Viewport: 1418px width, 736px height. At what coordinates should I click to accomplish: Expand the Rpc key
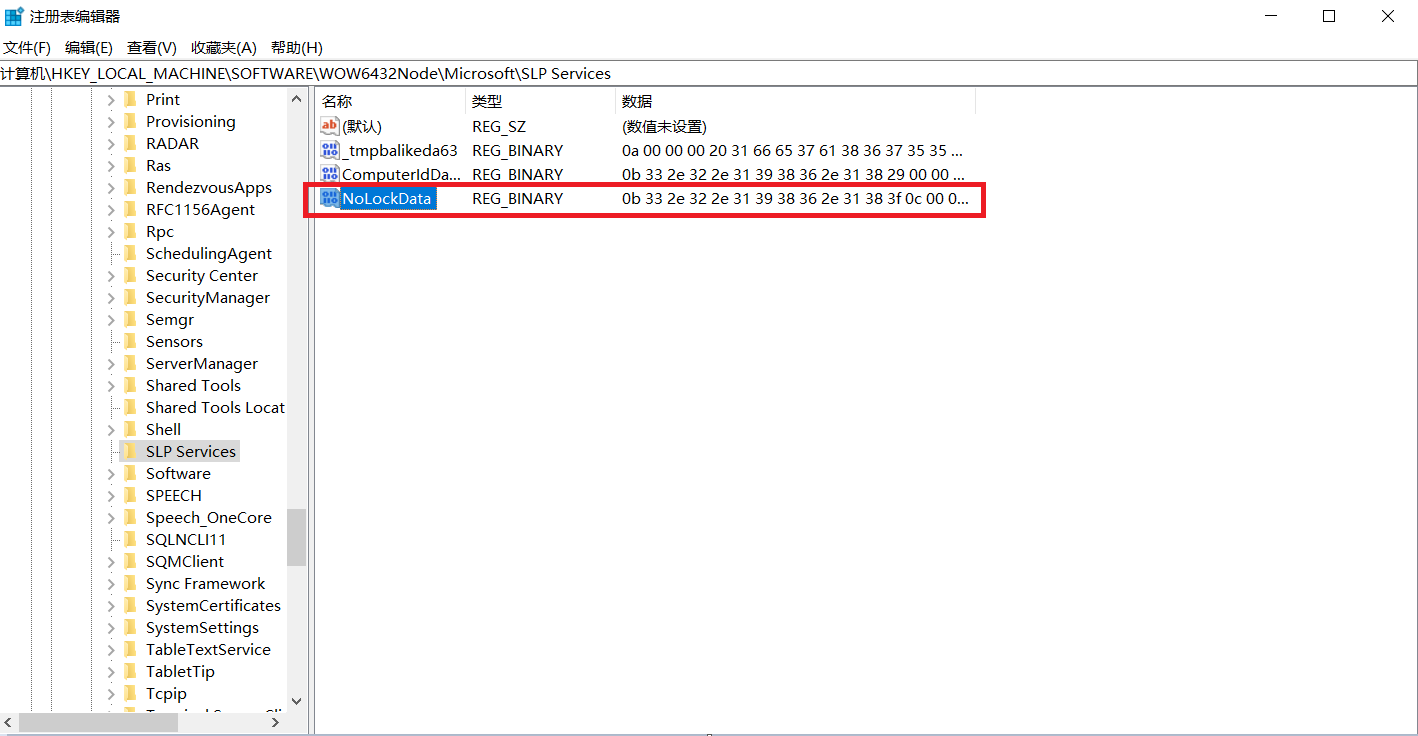[111, 232]
